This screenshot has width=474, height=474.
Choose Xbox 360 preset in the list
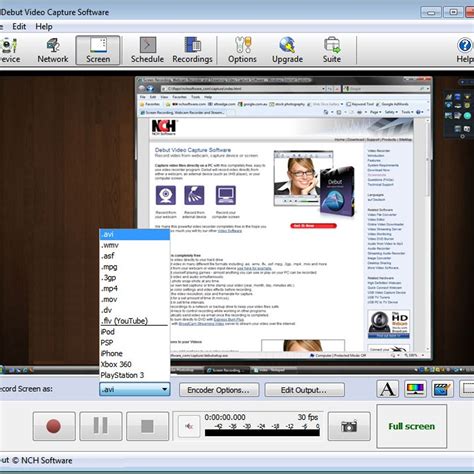[x=135, y=364]
